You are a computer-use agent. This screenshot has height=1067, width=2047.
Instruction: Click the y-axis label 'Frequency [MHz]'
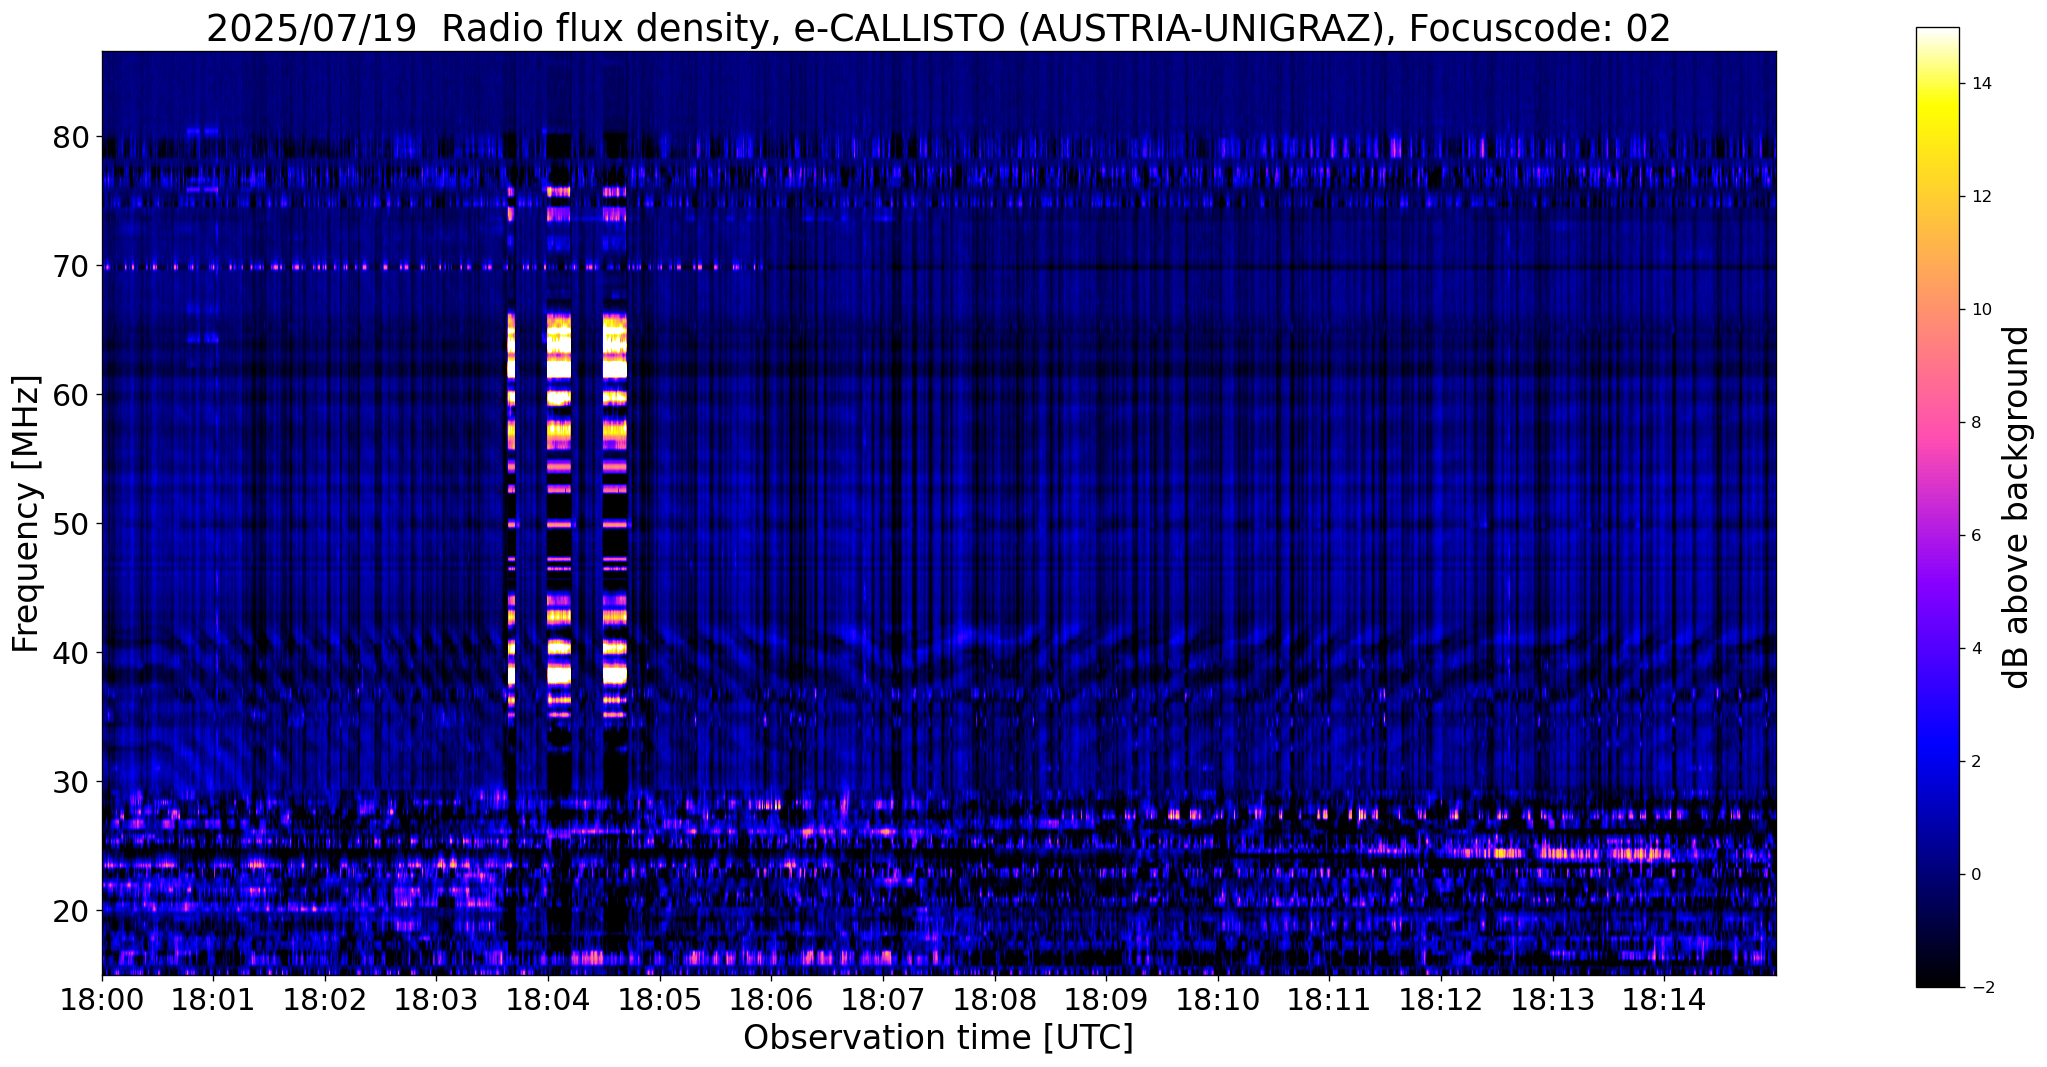[27, 514]
